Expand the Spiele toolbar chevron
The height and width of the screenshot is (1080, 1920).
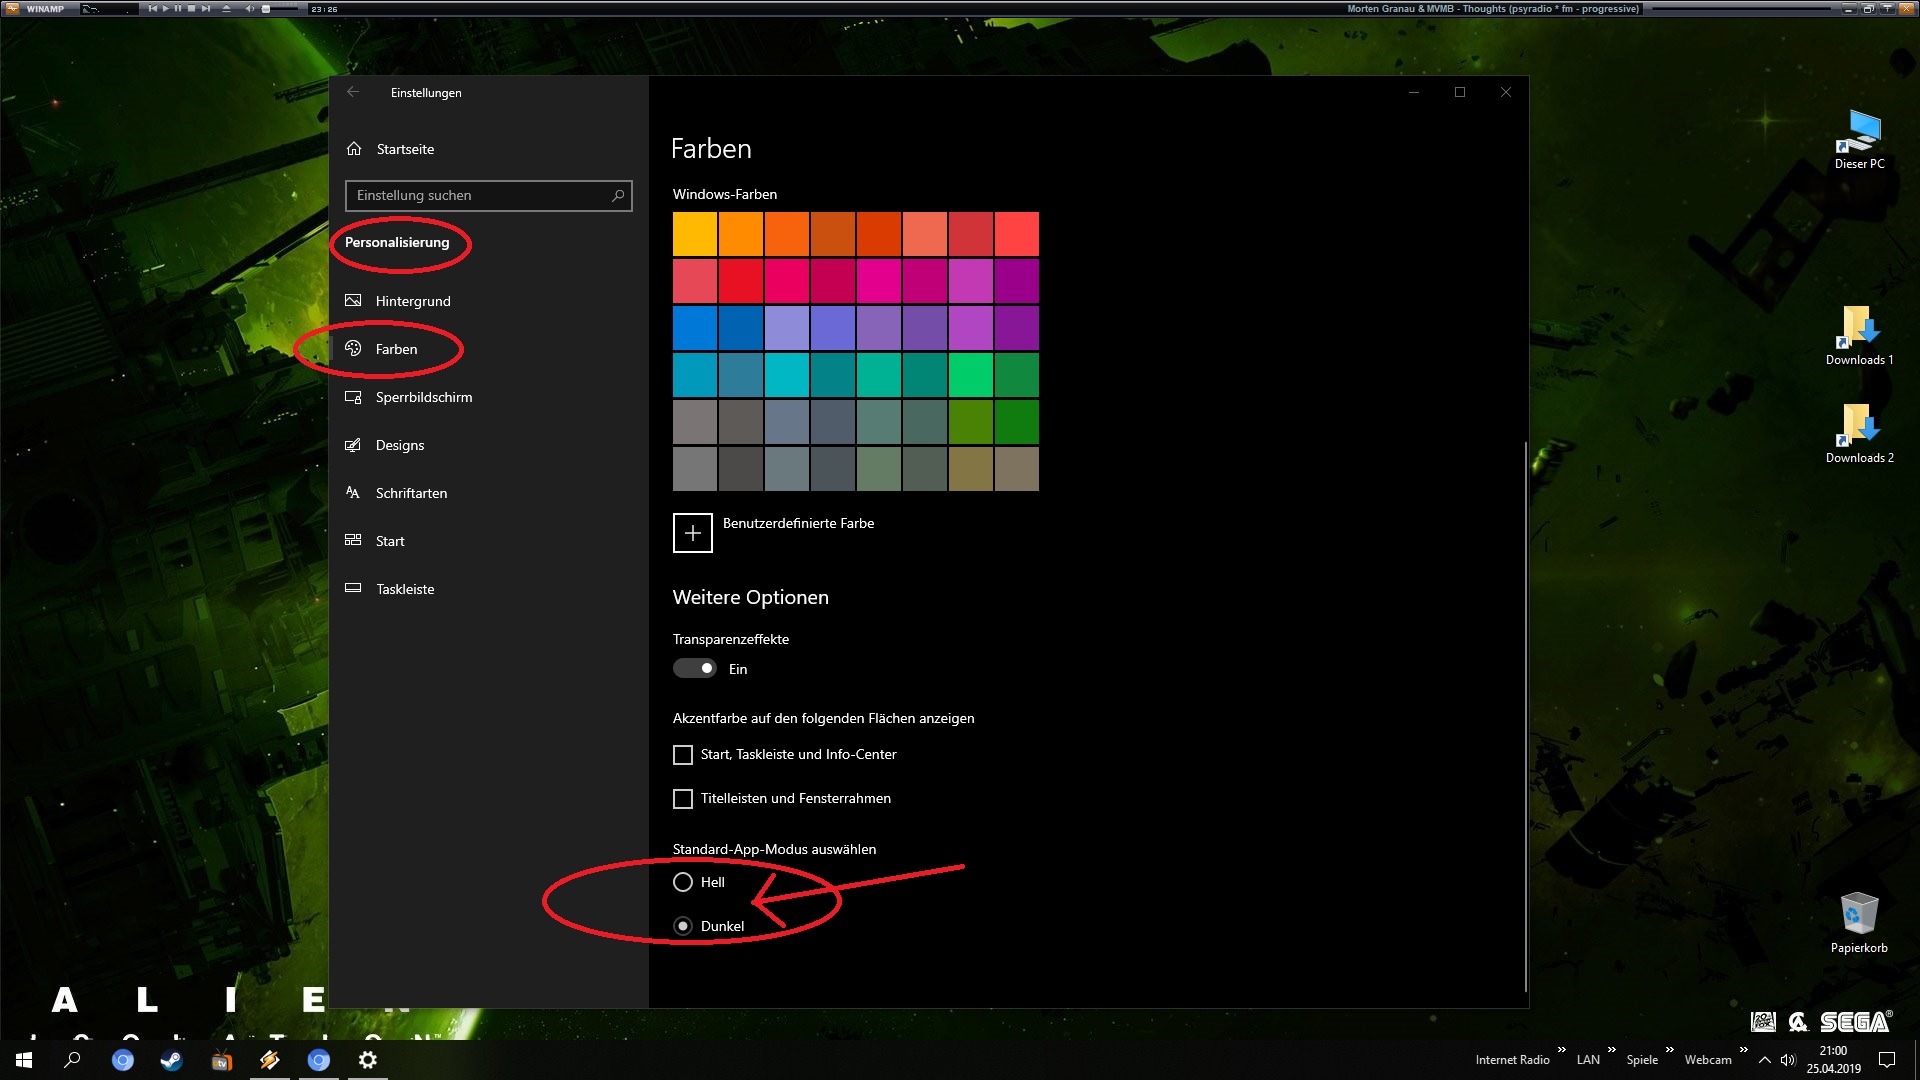click(1669, 1049)
